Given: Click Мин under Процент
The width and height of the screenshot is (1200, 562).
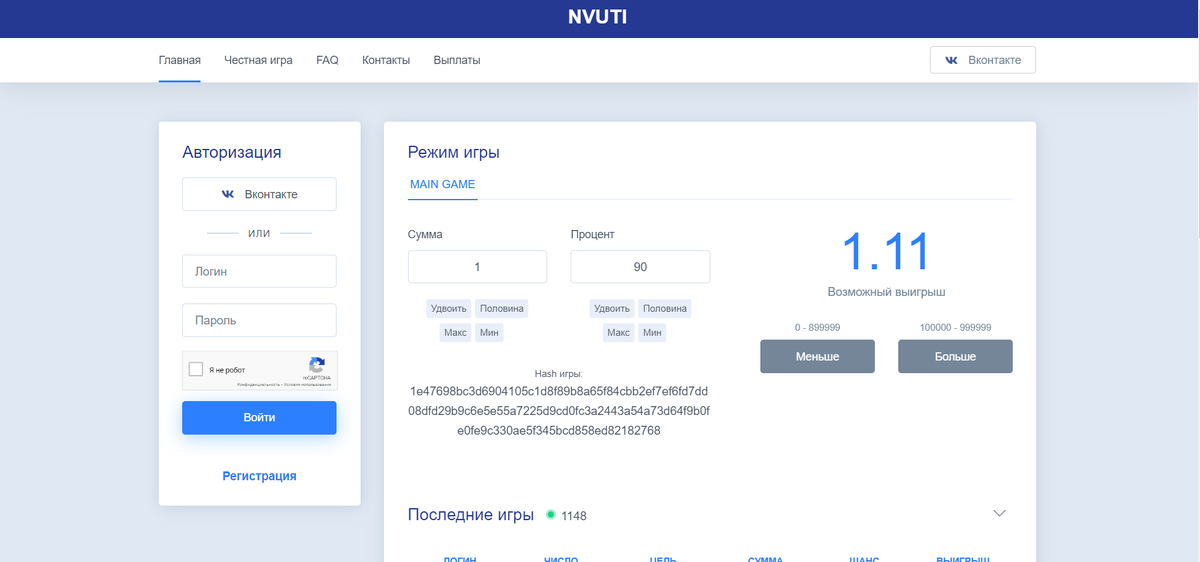Looking at the screenshot, I should click(x=652, y=332).
